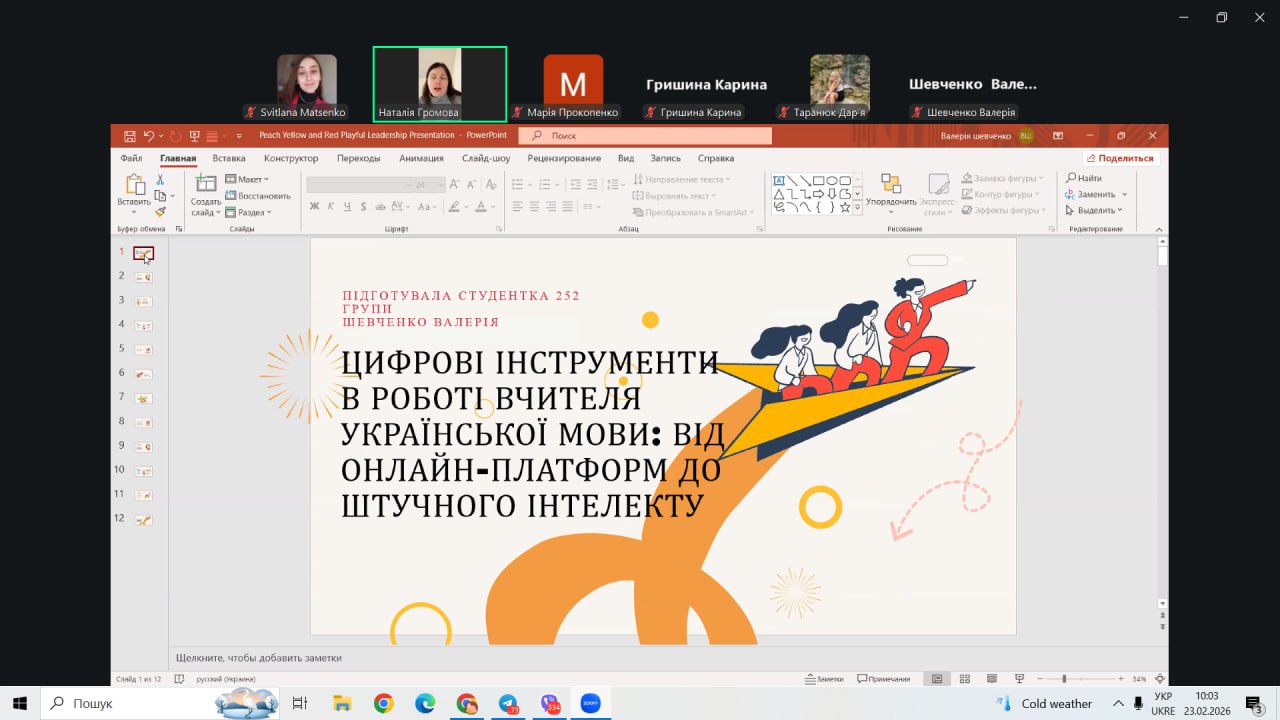Open Chrome from the taskbar
1280x720 pixels.
click(384, 703)
